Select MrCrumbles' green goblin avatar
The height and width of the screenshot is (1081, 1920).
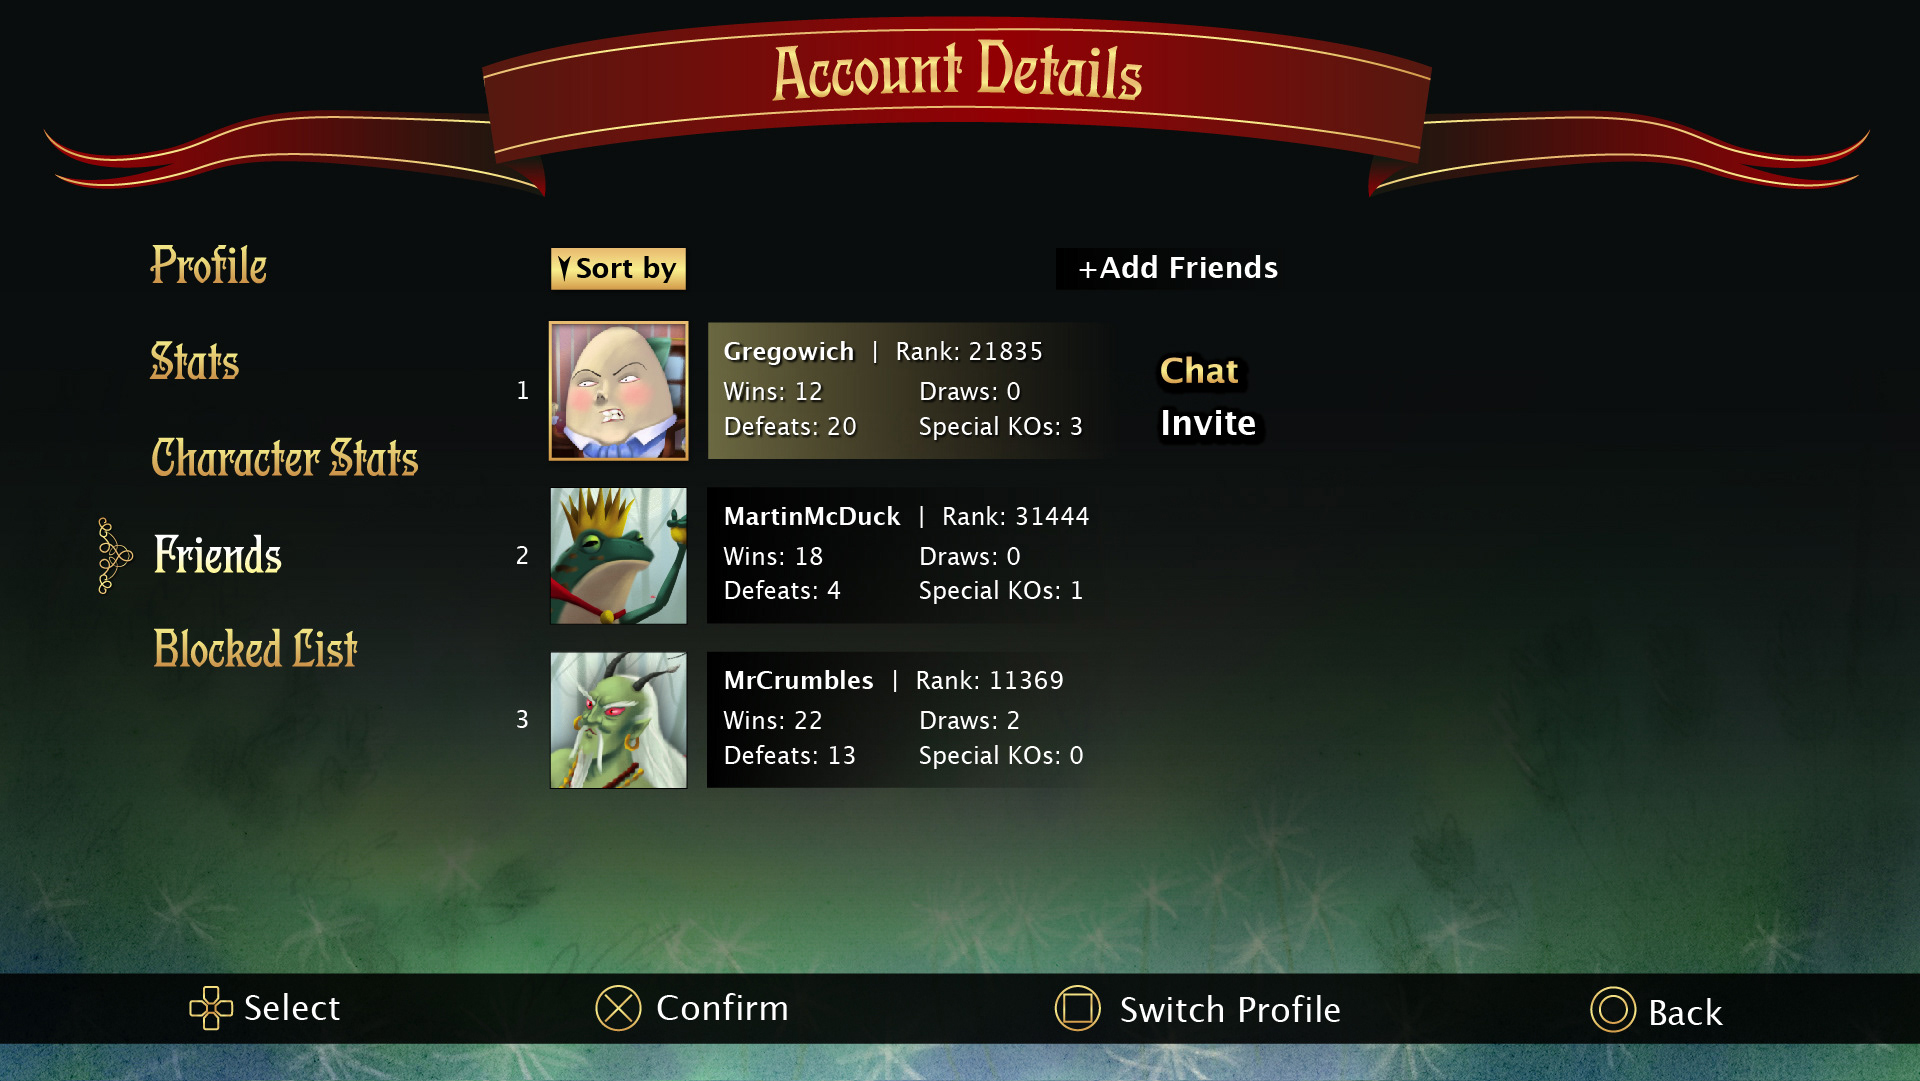pos(619,720)
